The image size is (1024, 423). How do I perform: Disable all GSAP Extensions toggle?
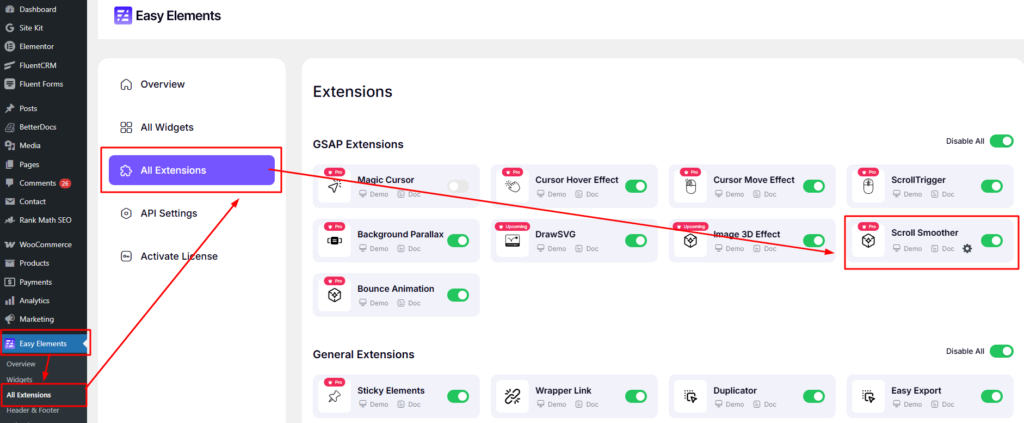1001,141
